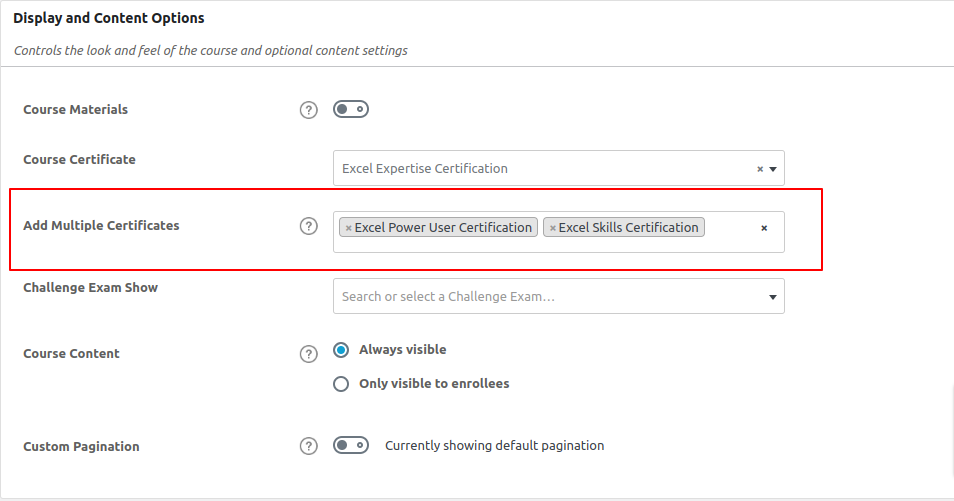
Task: Click the Excel Expertise Certification selection box
Action: tap(540, 169)
